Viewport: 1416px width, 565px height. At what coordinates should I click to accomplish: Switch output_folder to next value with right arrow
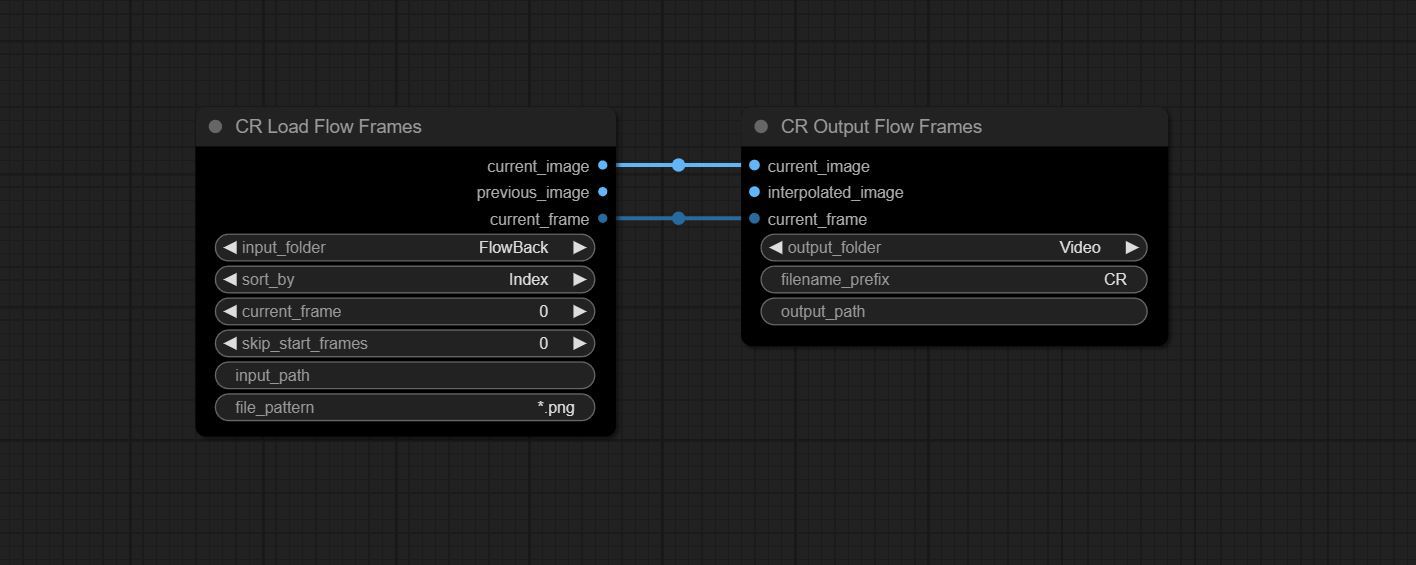click(1131, 247)
